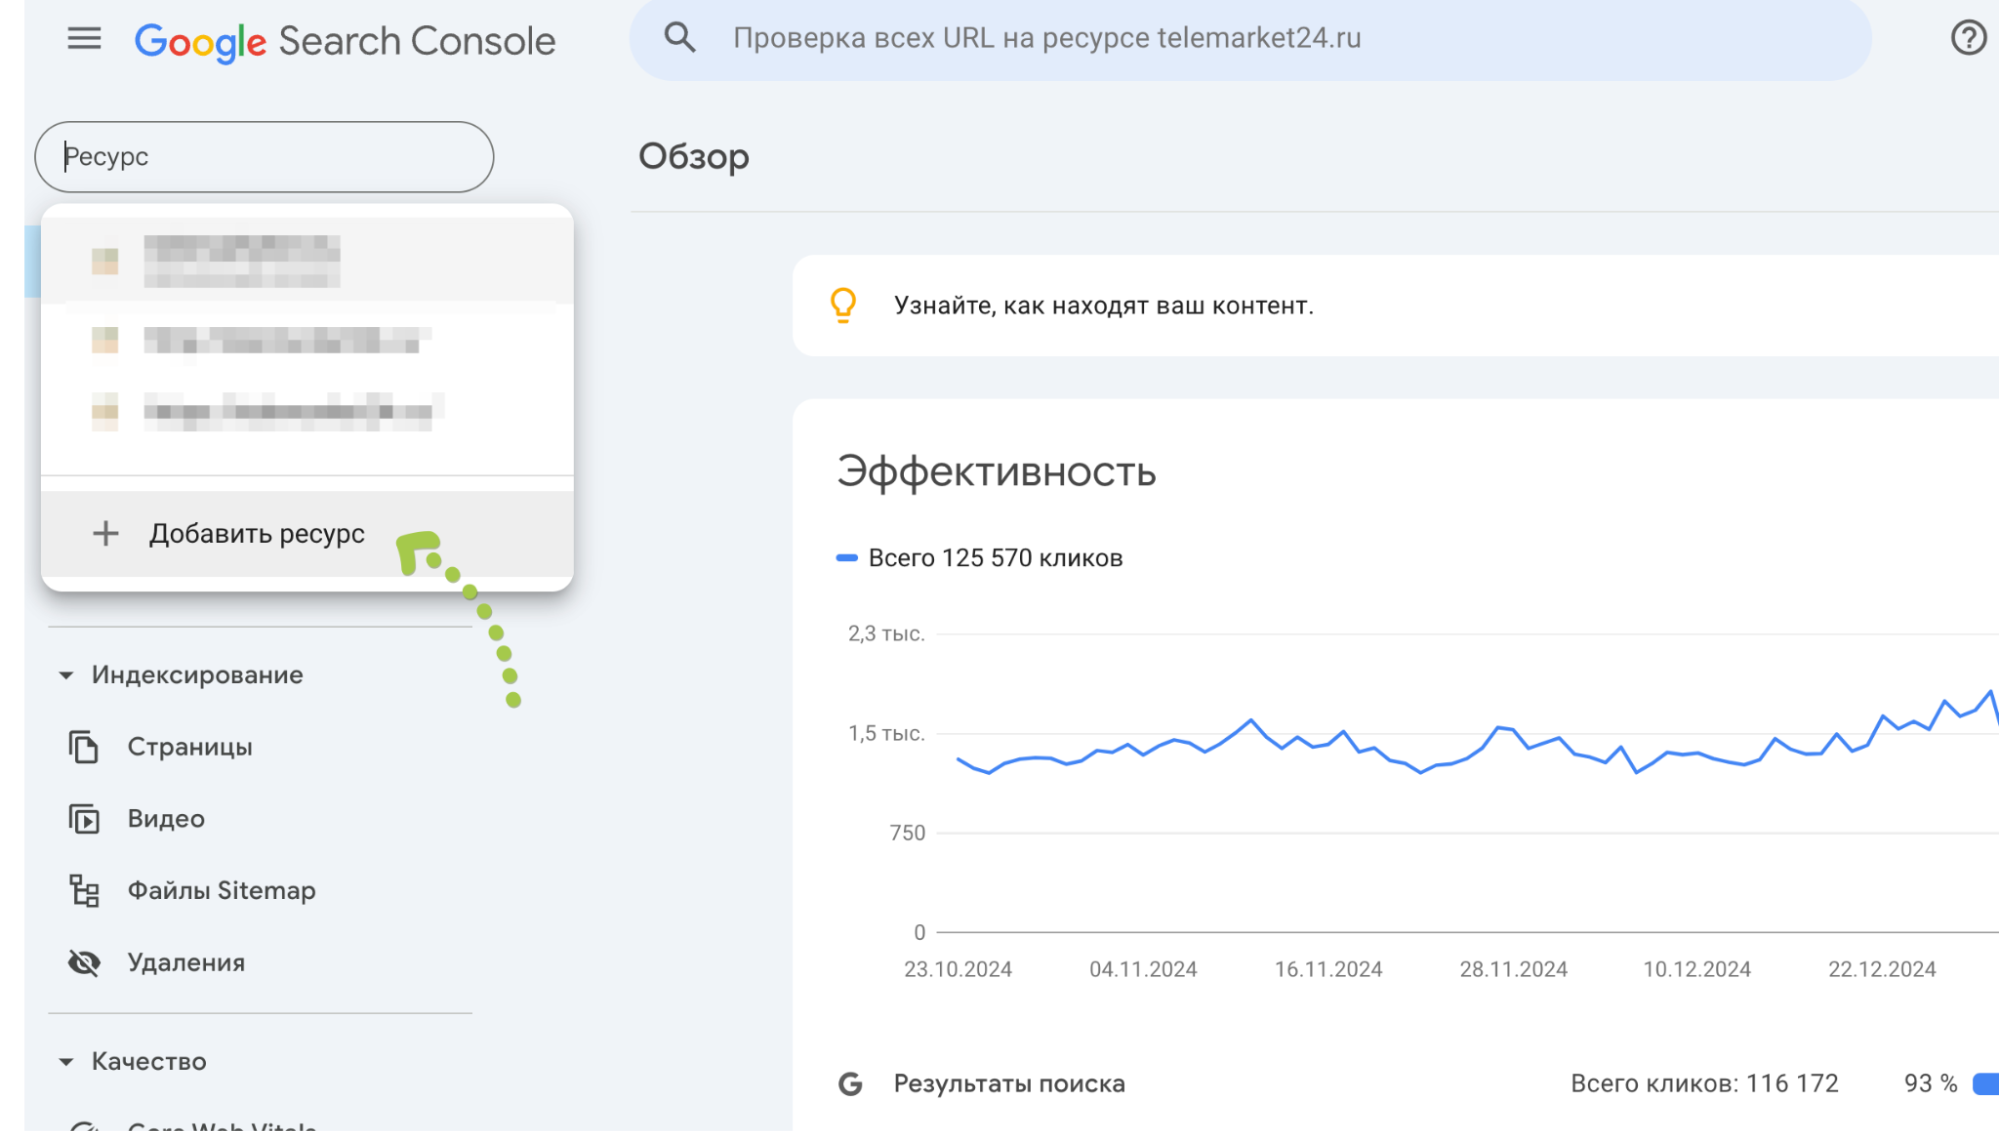Click chart date label 22.12.2024

click(1882, 970)
